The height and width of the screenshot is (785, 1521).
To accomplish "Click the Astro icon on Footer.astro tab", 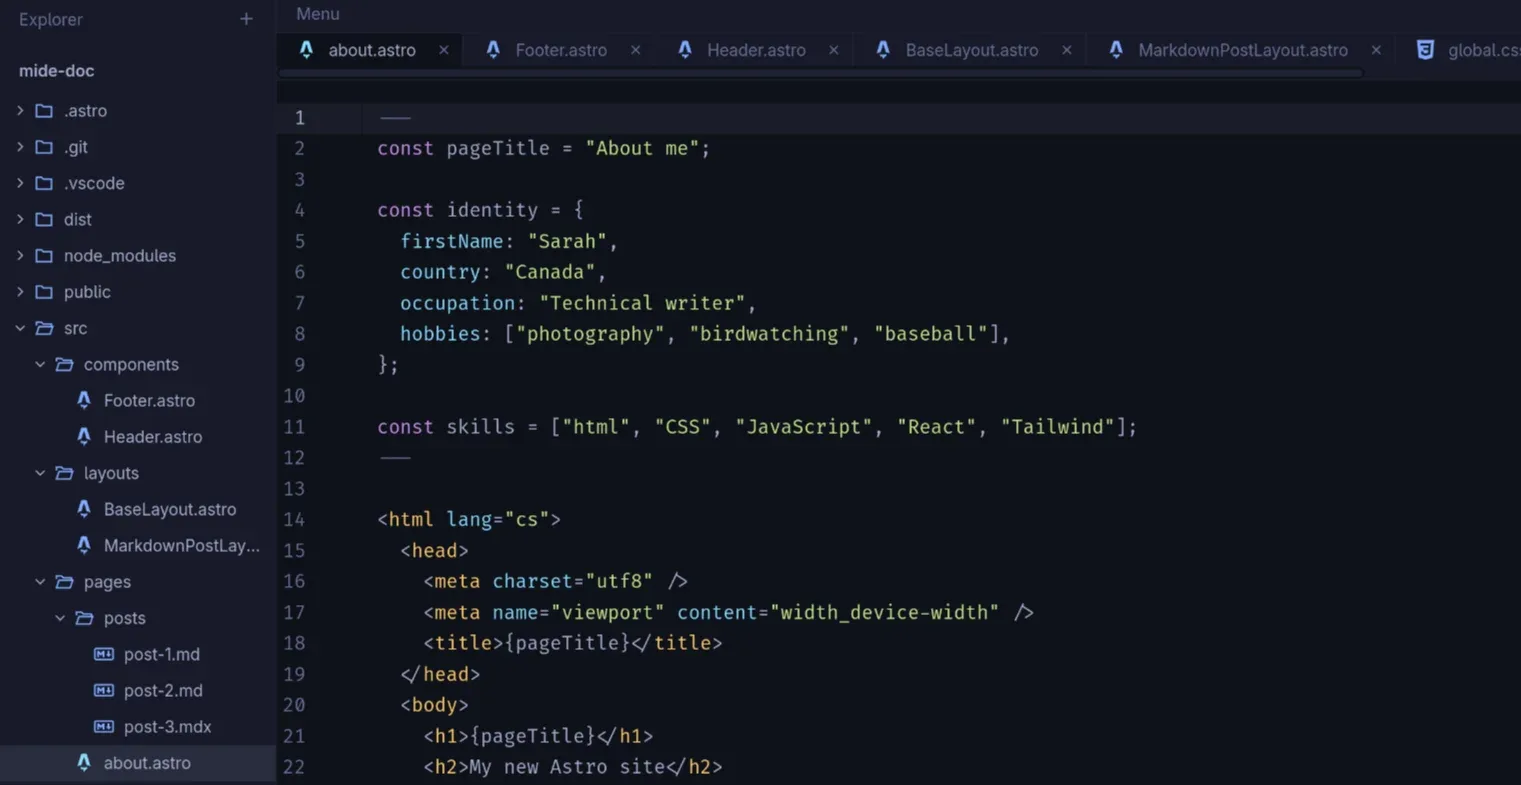I will [x=493, y=49].
